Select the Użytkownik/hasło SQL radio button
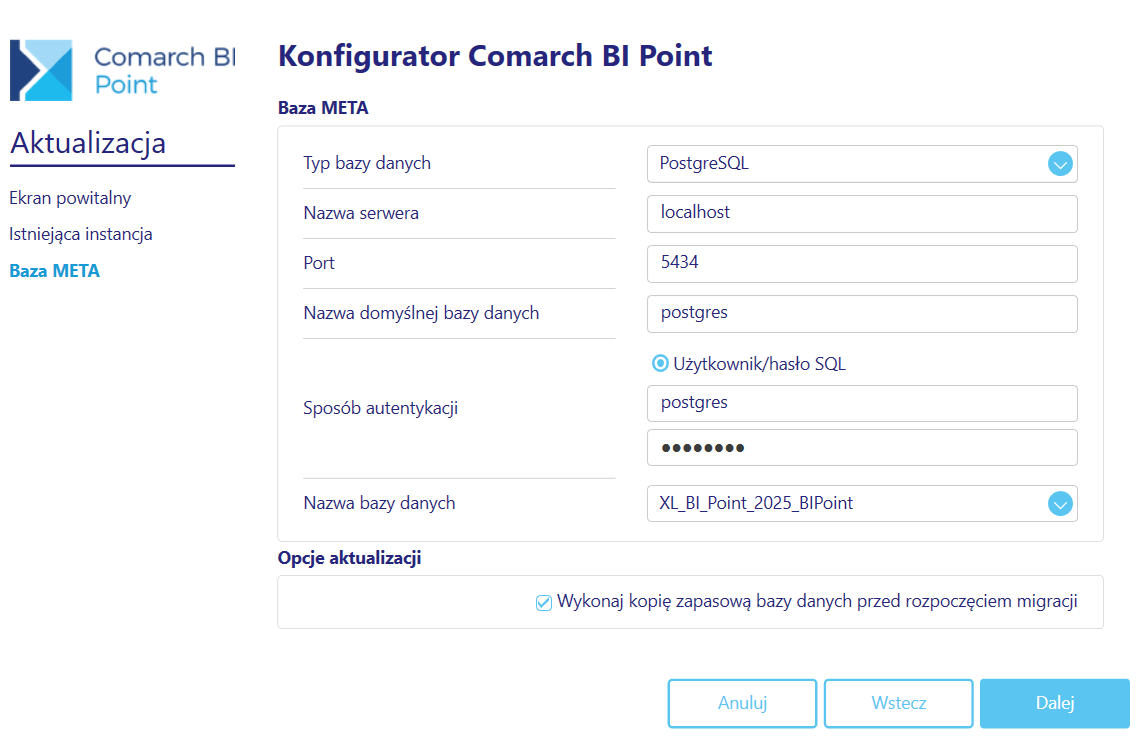Viewport: 1140px width, 741px height. (660, 364)
